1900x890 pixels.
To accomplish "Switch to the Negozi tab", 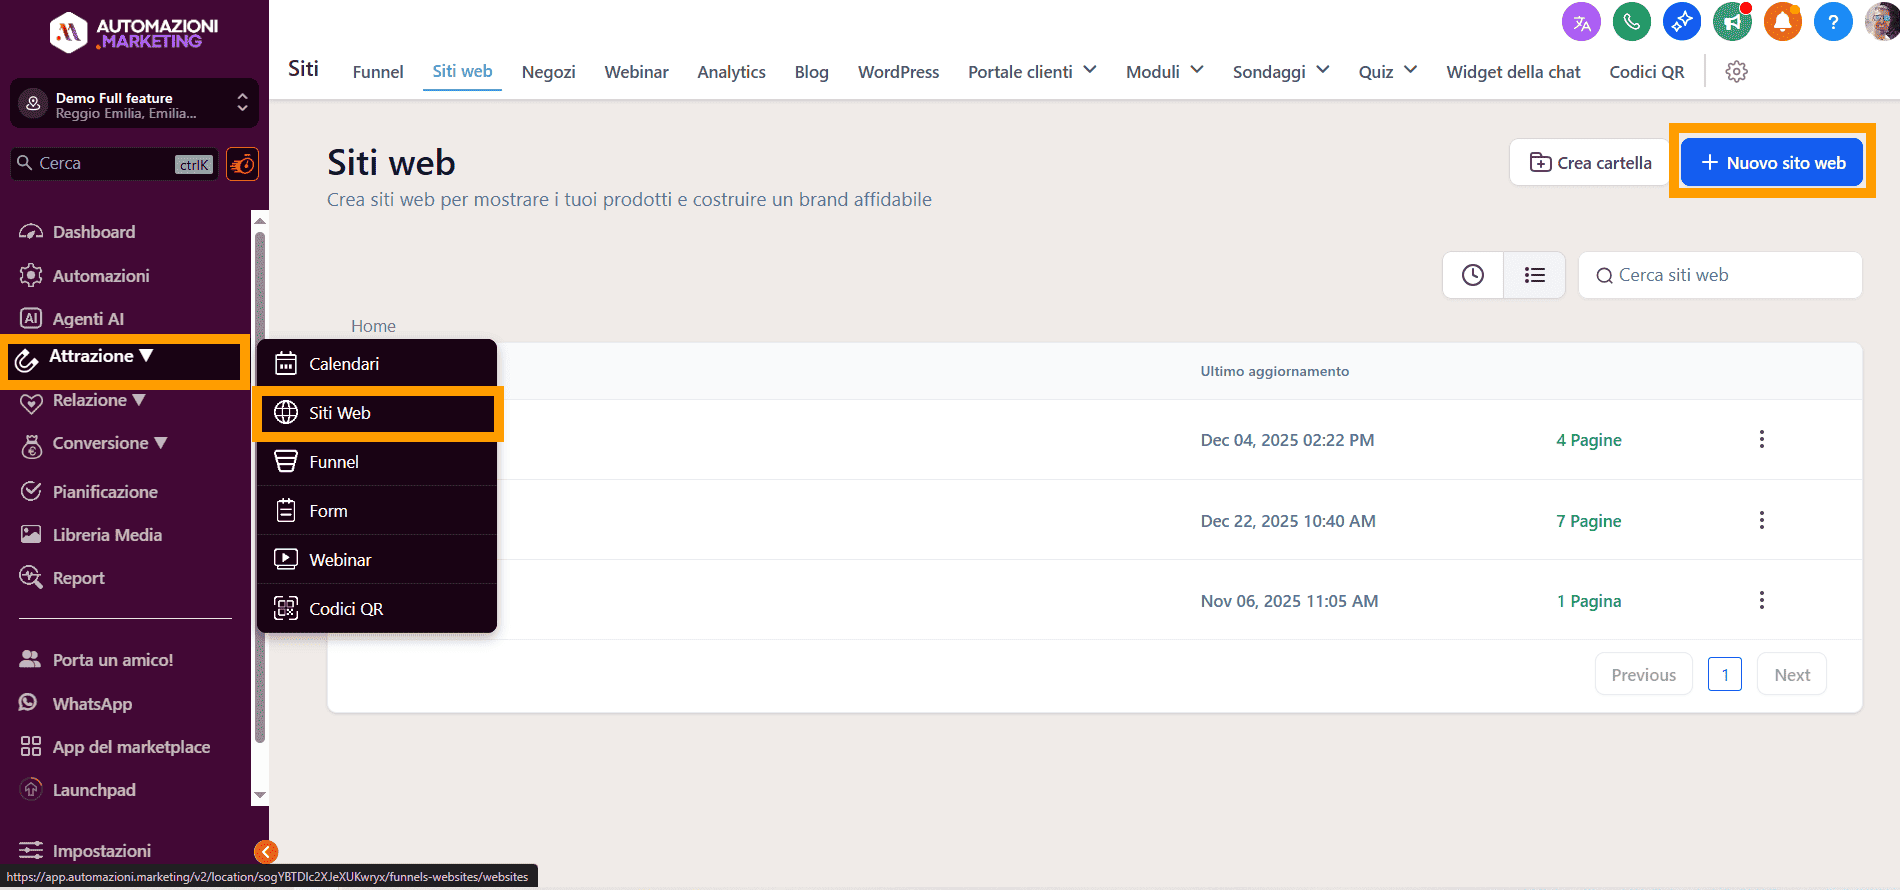I will pos(549,72).
